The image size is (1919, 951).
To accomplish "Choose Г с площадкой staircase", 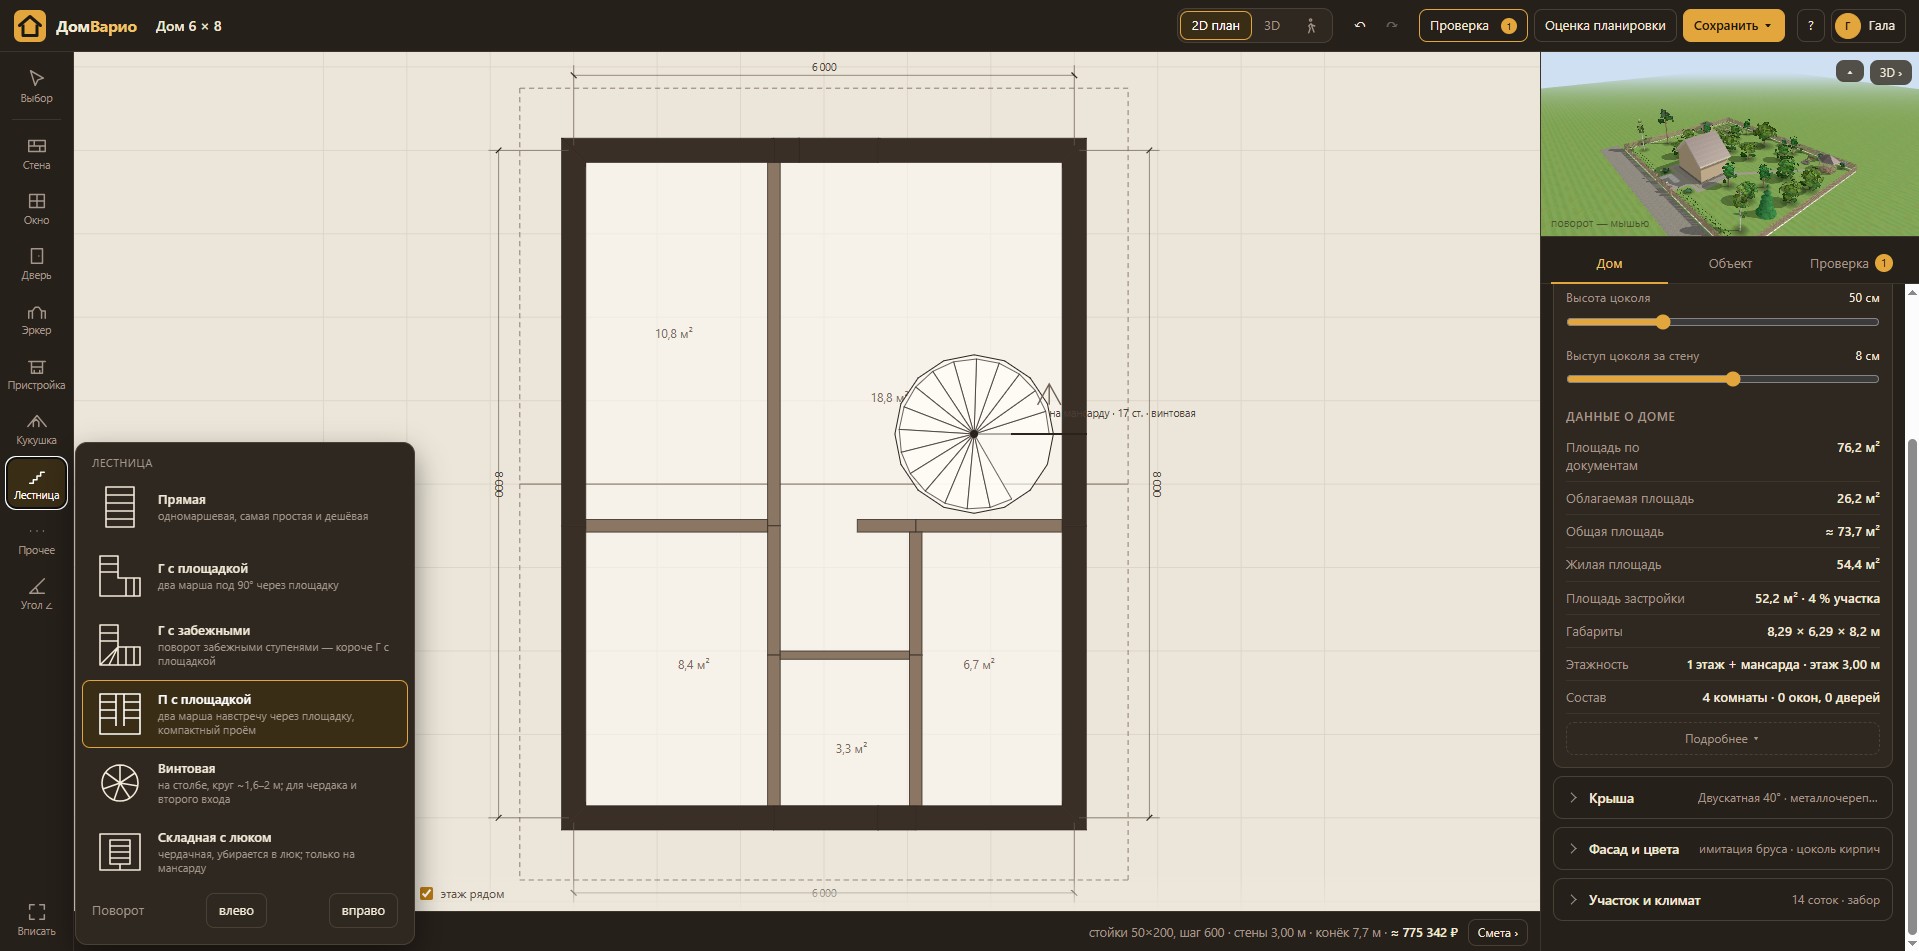I will tap(244, 576).
